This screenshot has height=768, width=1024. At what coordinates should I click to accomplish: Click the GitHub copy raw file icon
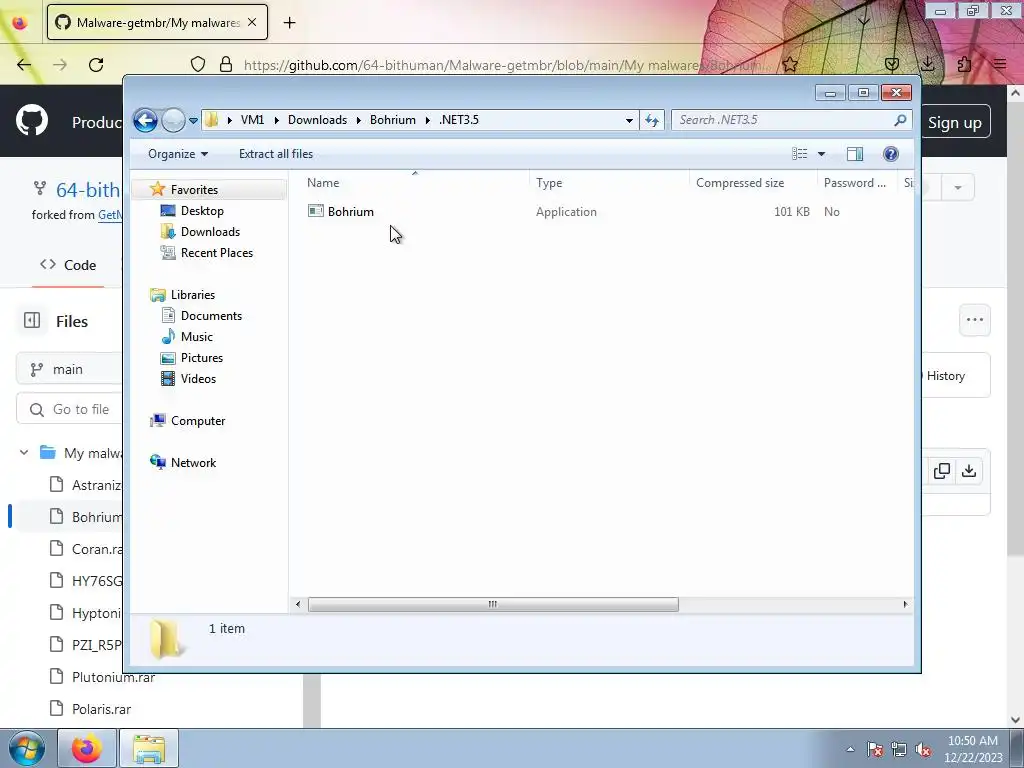(x=942, y=471)
